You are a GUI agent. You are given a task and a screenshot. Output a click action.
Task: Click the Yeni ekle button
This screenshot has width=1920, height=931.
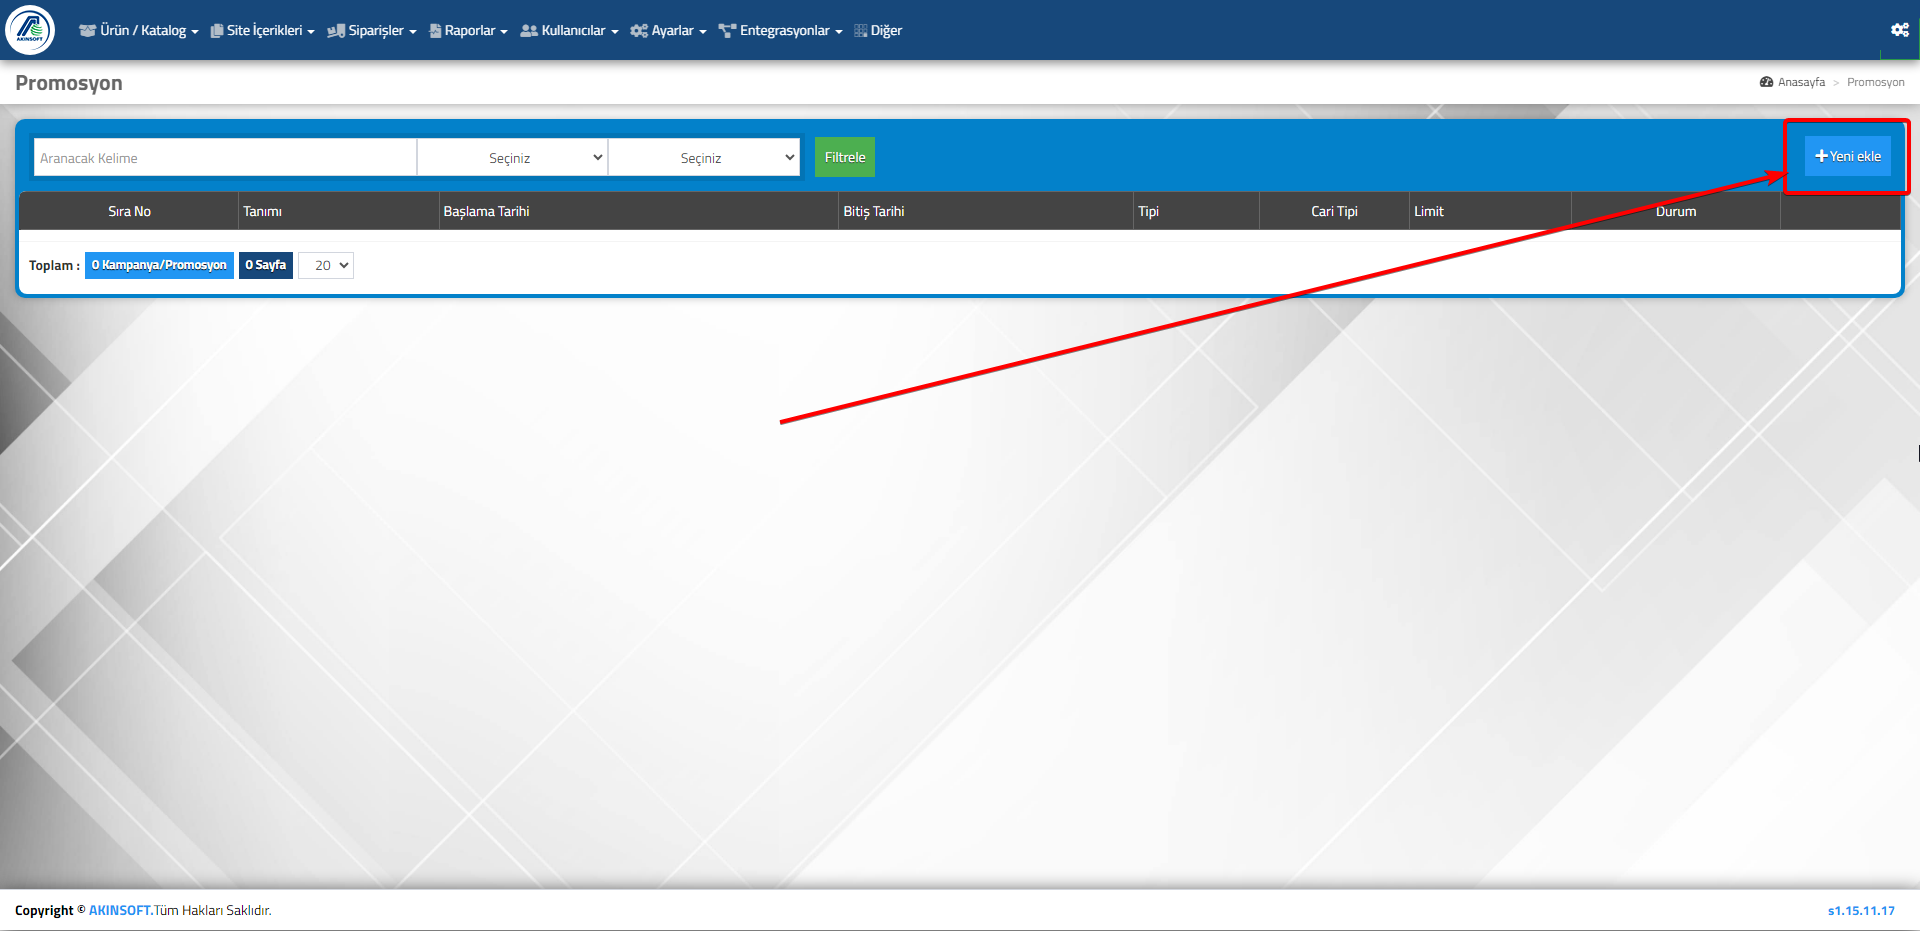[x=1848, y=156]
